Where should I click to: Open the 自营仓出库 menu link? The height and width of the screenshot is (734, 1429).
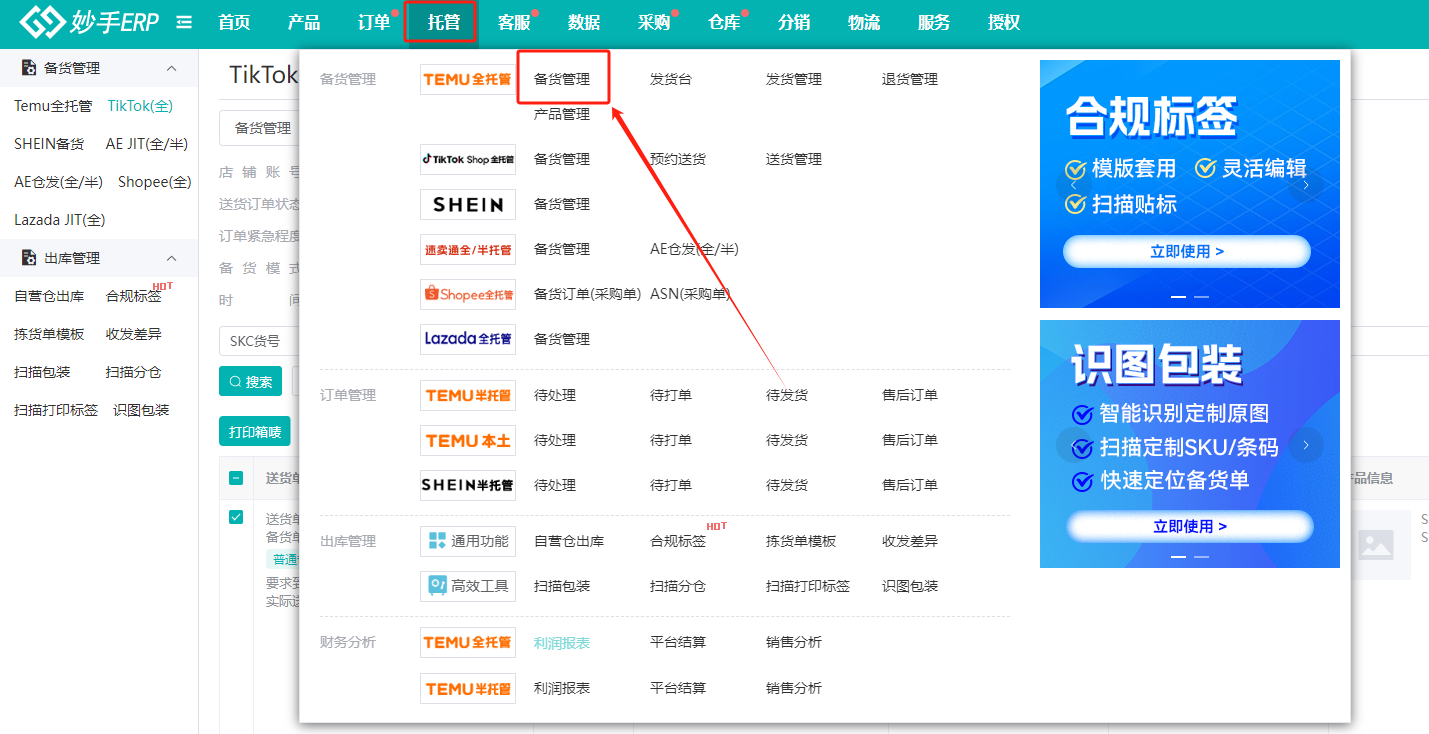[x=569, y=541]
